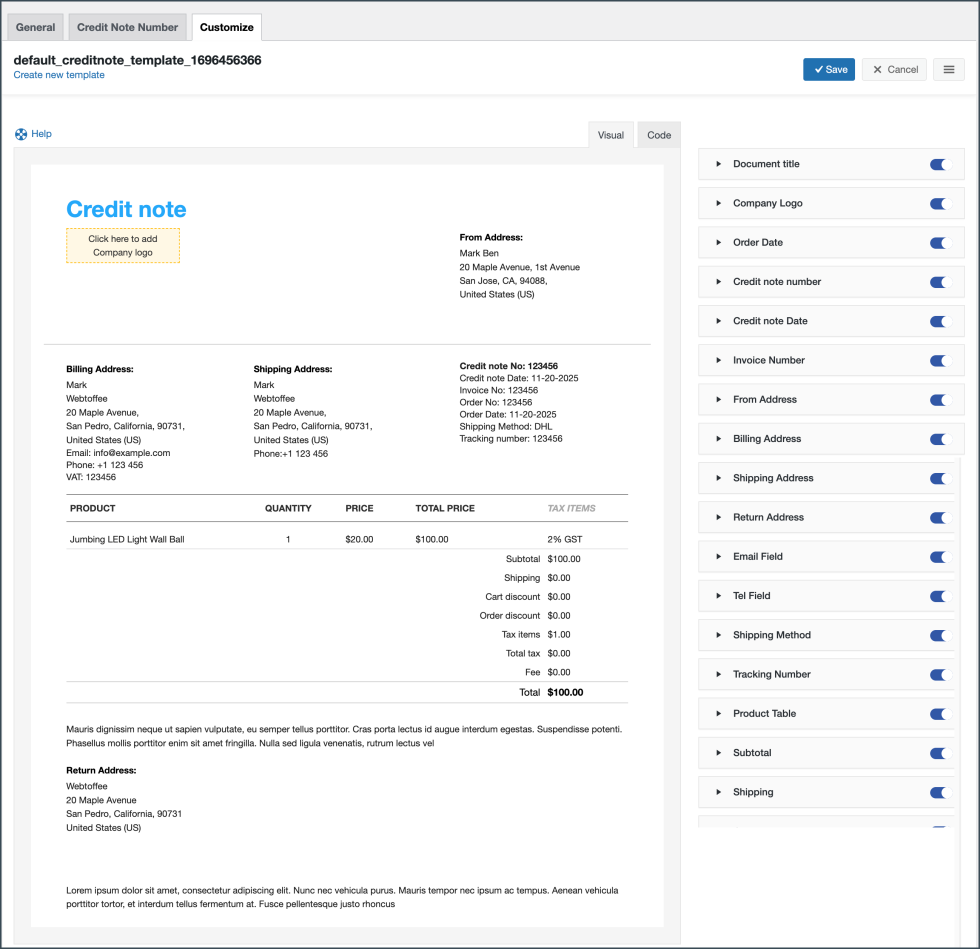Click the Create new template link
This screenshot has height=949, width=980.
(x=59, y=75)
